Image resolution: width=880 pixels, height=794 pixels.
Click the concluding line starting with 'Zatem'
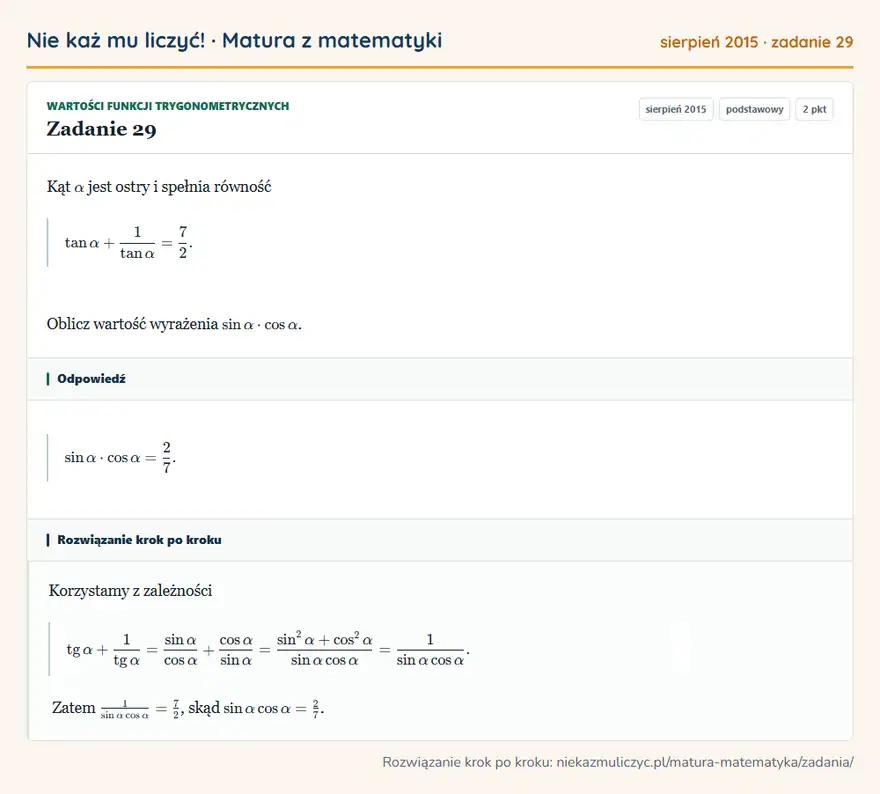(x=188, y=708)
